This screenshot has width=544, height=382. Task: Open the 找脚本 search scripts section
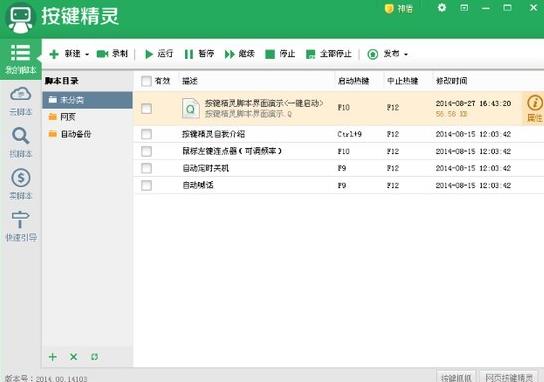coord(20,143)
